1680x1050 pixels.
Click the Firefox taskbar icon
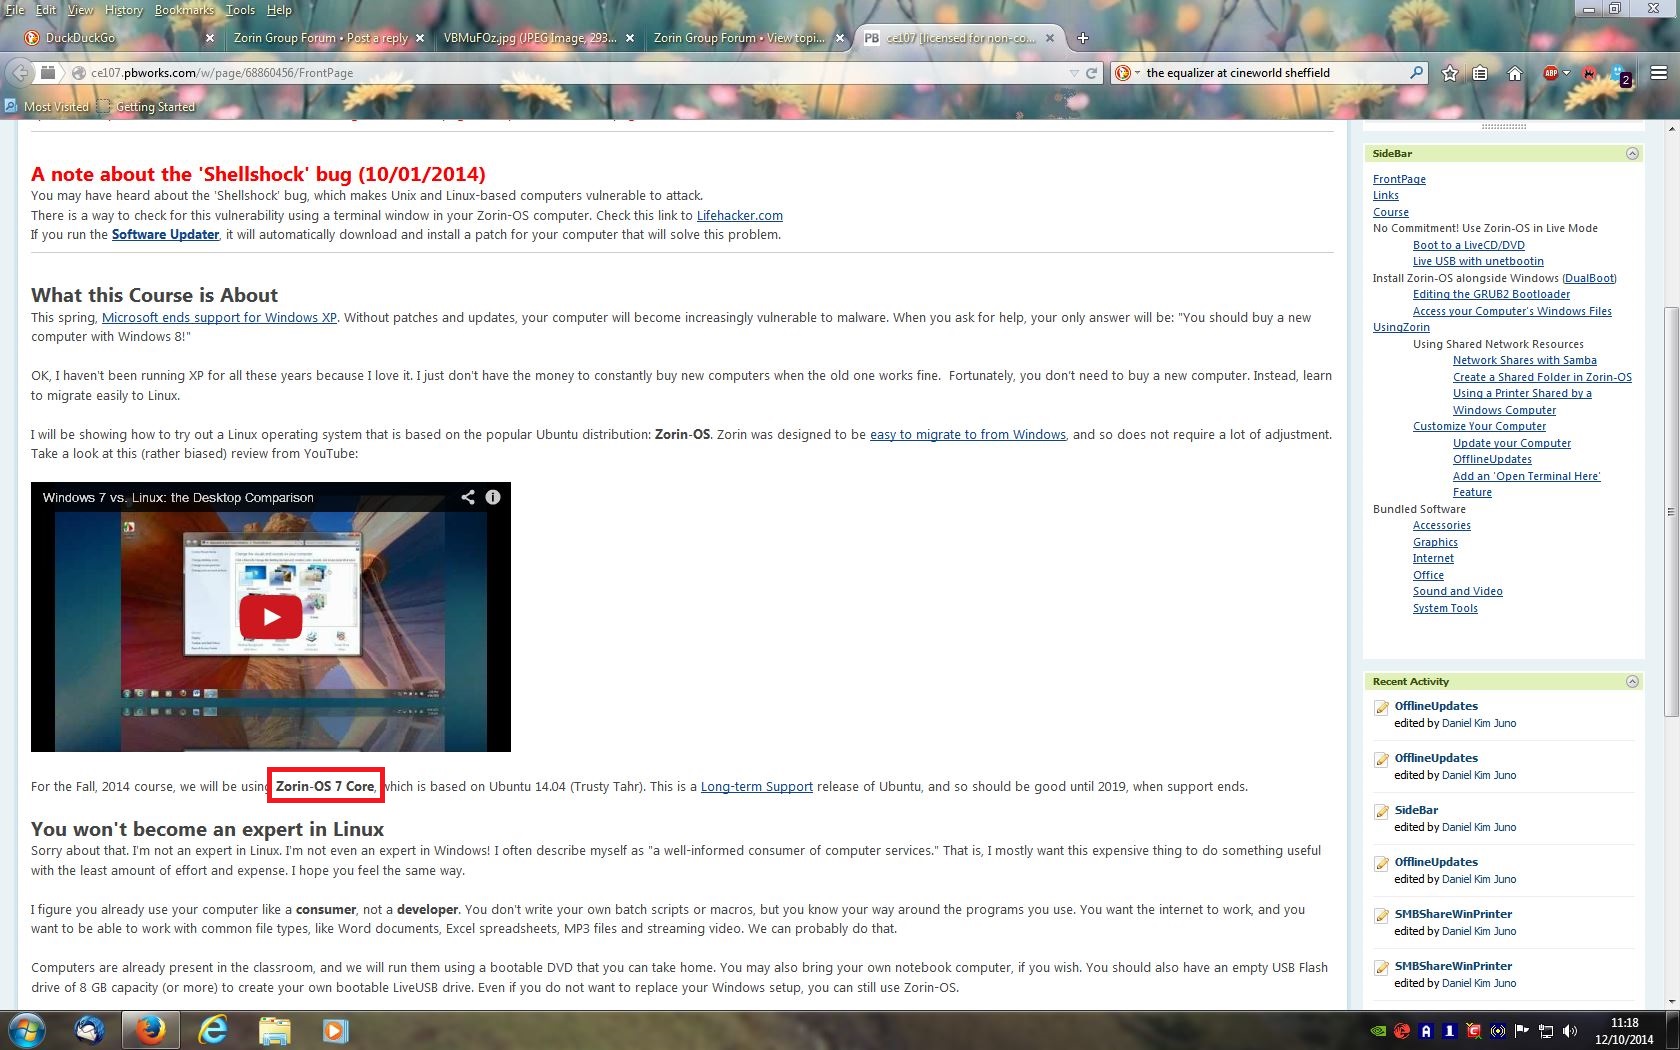[151, 1030]
